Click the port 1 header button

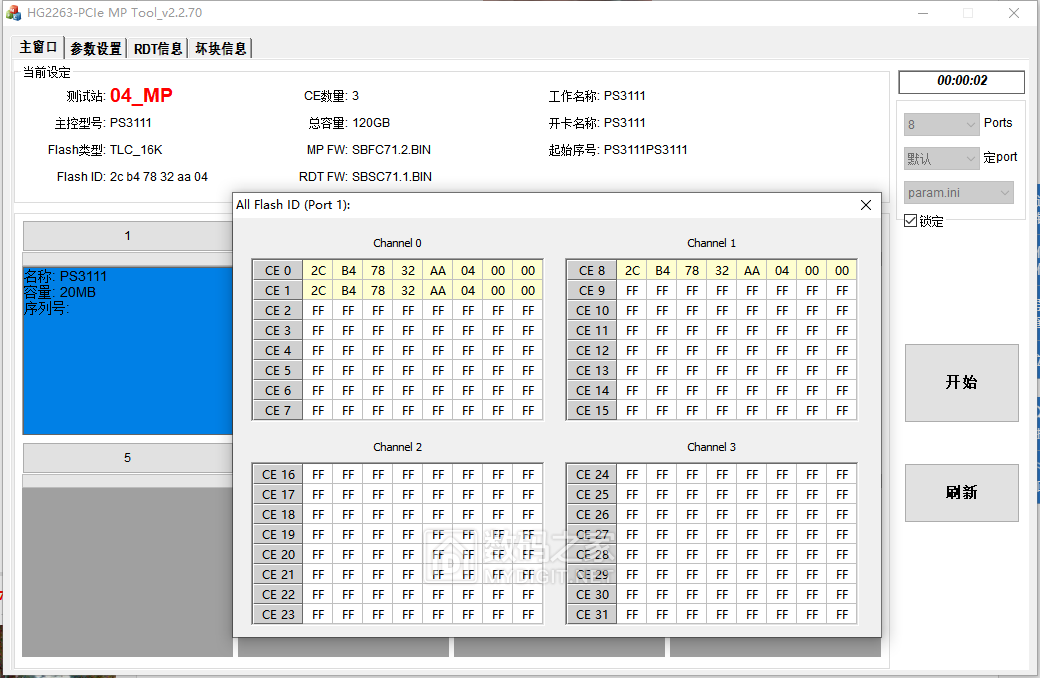127,236
